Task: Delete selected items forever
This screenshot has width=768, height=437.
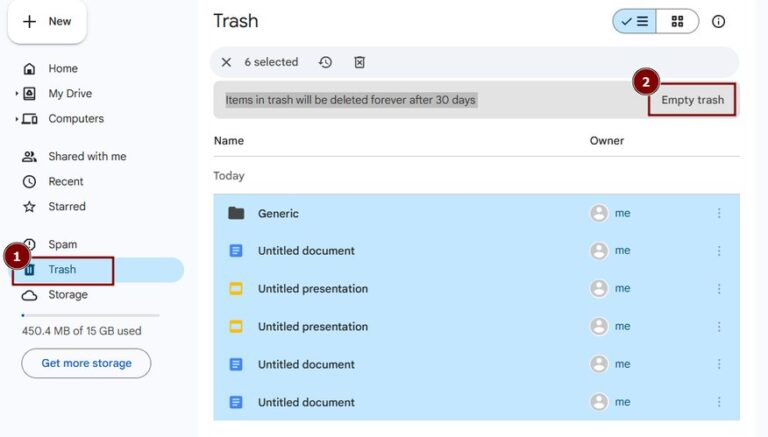Action: coord(360,62)
